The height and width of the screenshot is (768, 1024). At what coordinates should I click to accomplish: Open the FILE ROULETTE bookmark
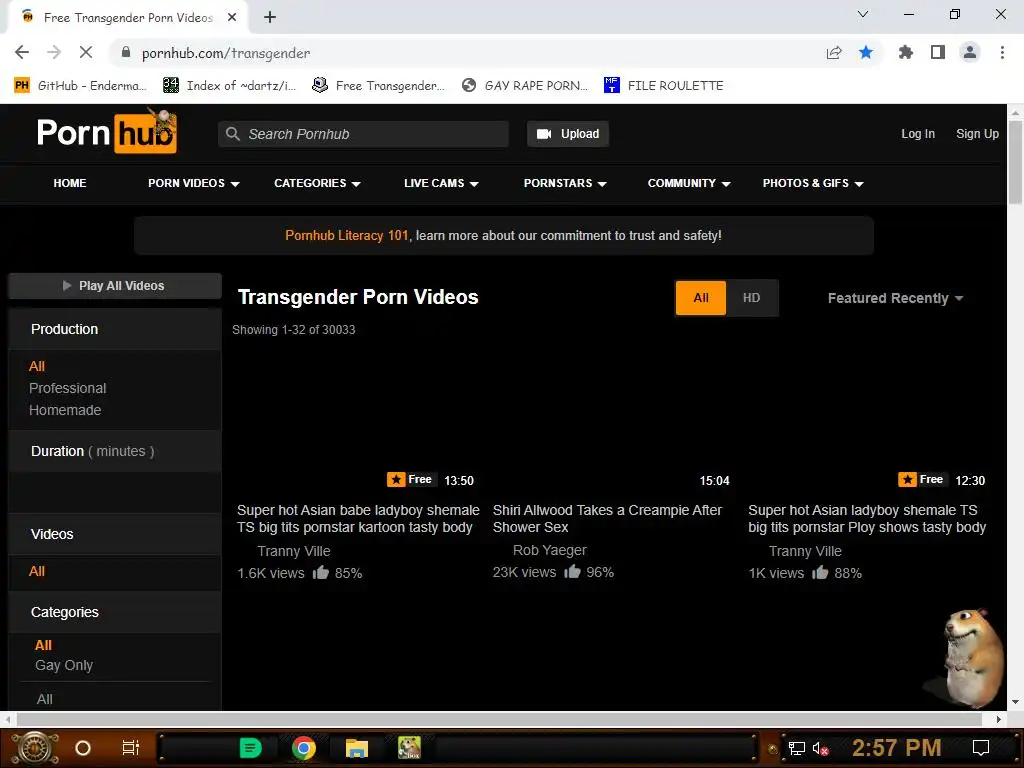point(664,86)
